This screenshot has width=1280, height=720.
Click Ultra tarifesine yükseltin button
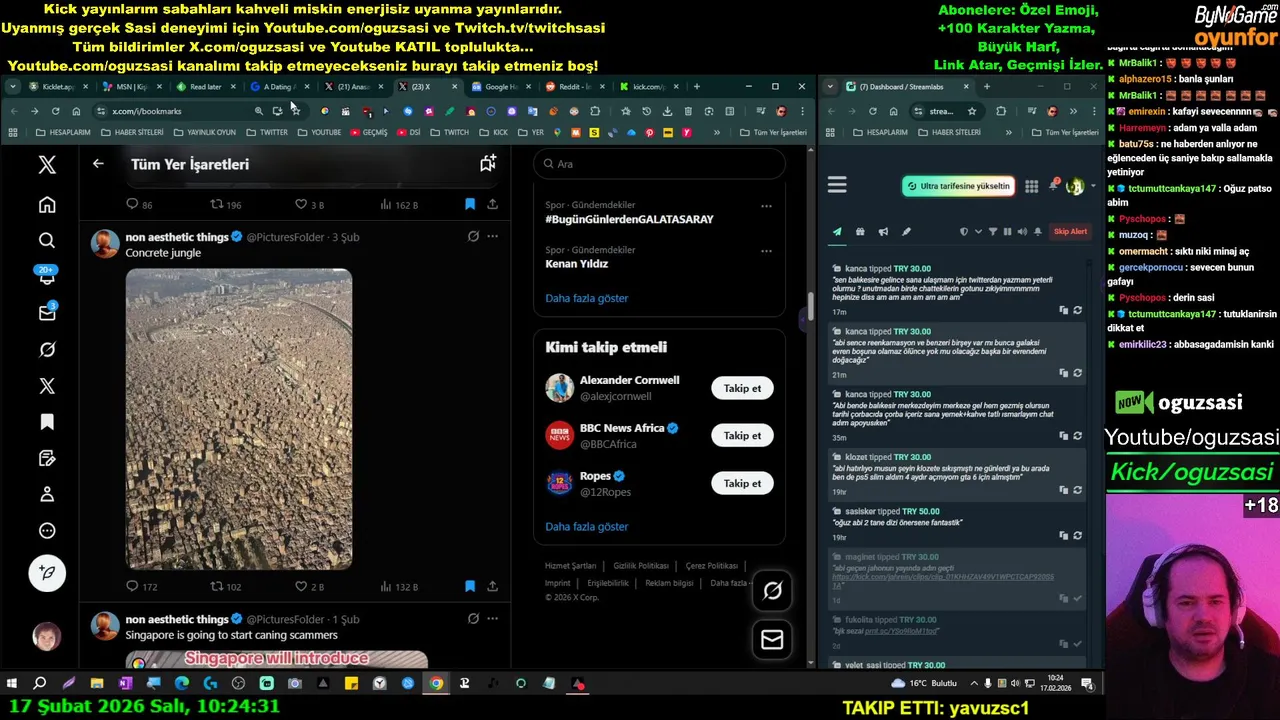point(958,186)
